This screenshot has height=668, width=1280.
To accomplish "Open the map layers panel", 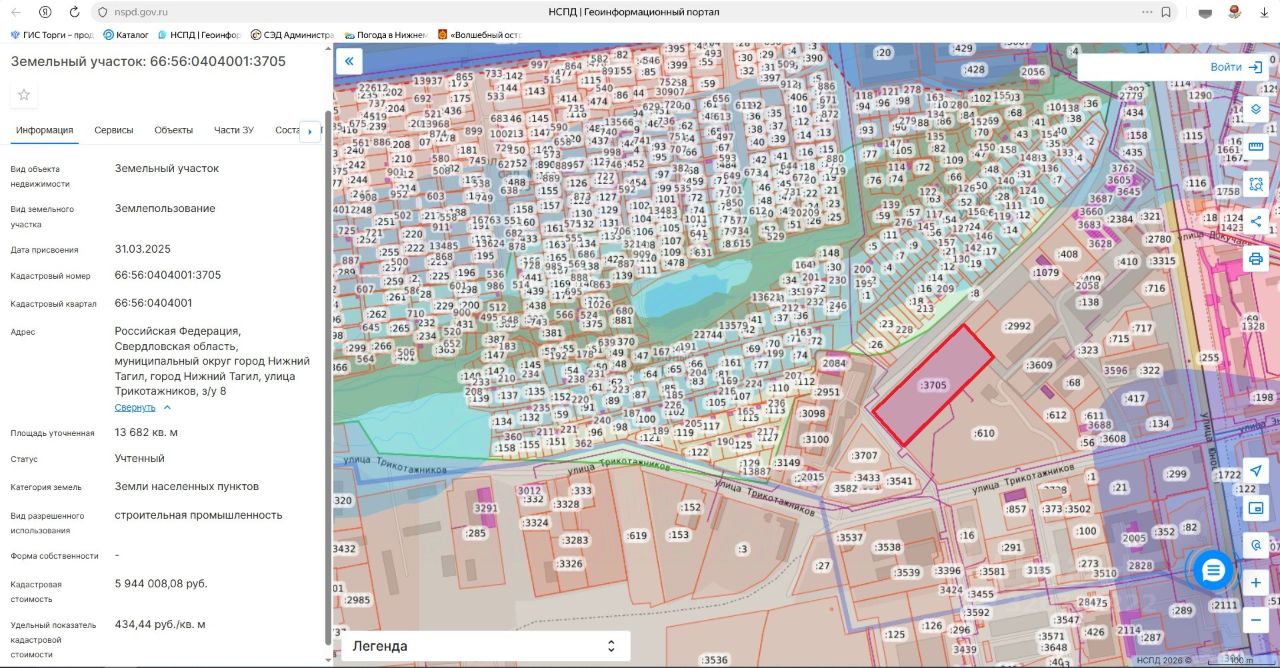I will [1256, 110].
